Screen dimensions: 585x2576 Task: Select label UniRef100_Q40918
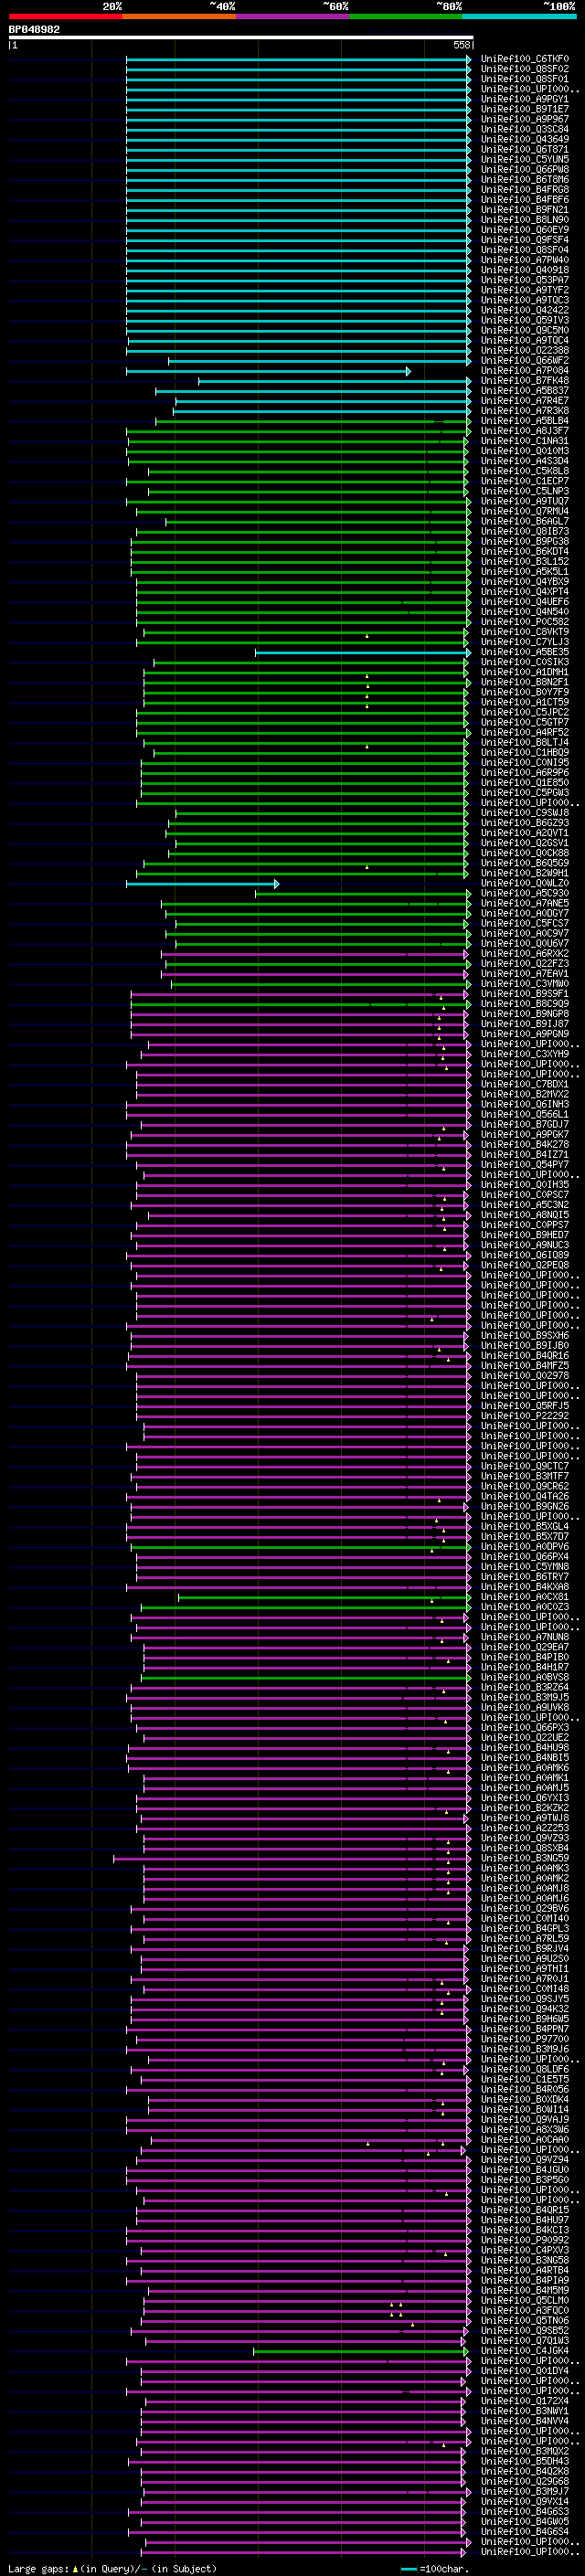[x=525, y=270]
